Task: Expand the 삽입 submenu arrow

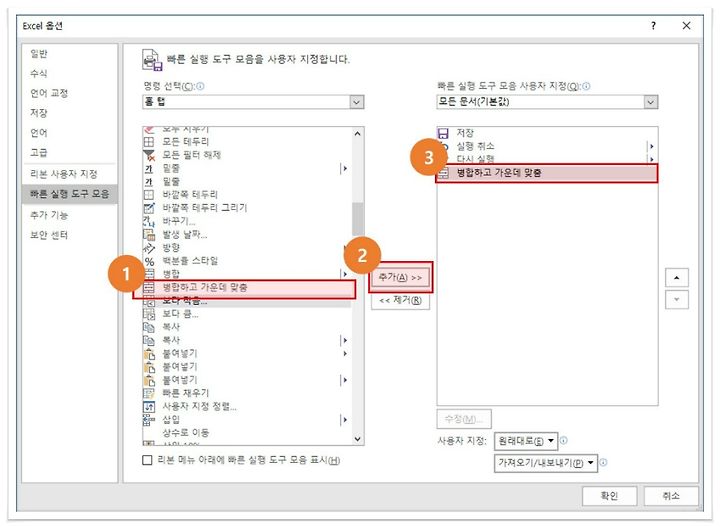Action: [x=344, y=420]
